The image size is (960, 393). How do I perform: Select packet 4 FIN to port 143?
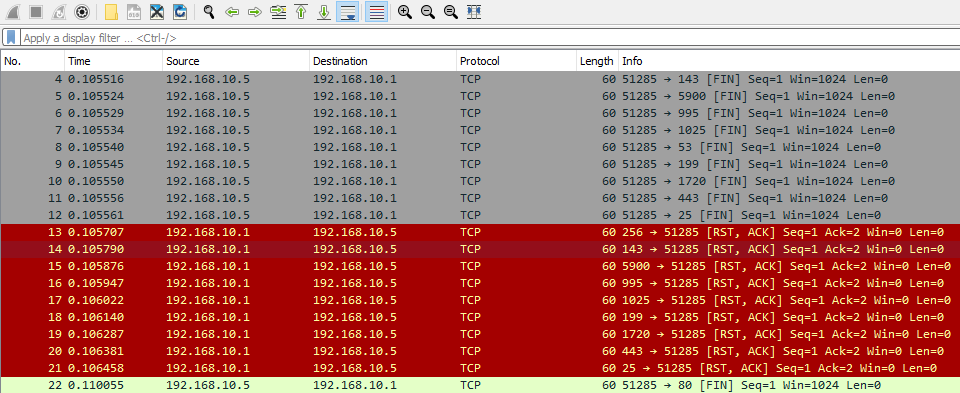click(x=480, y=79)
